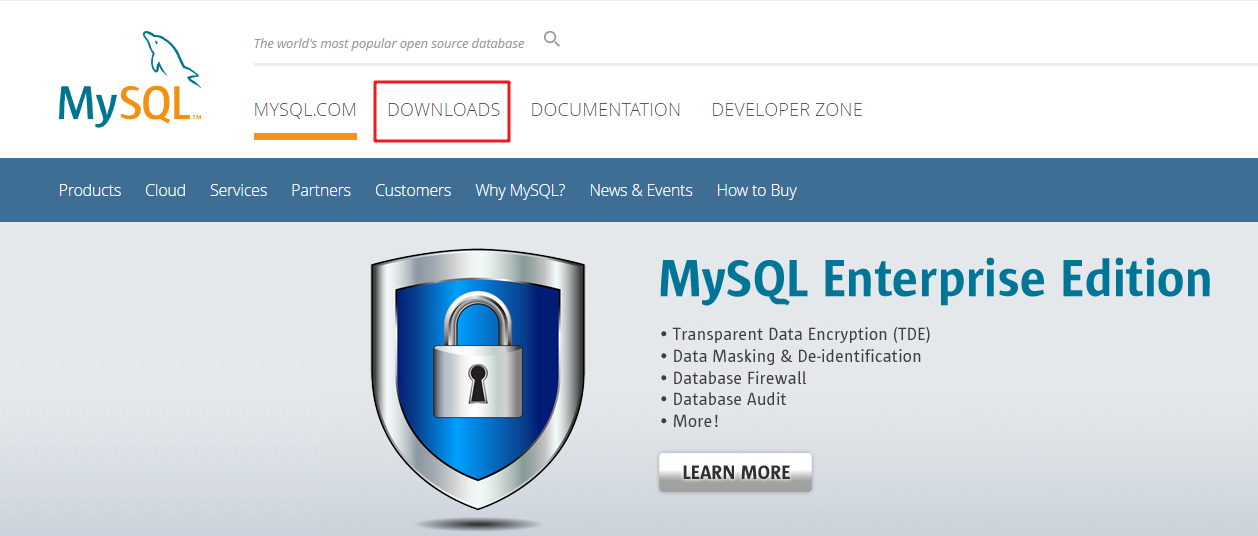Open the Customers page
Viewport: 1258px width, 536px height.
pos(413,190)
